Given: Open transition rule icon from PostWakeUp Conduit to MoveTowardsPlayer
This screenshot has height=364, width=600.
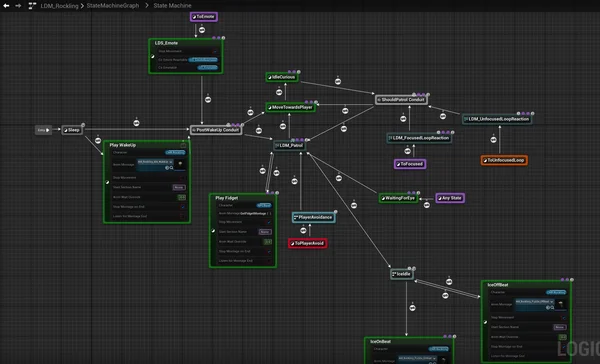Looking at the screenshot, I should [x=250, y=112].
